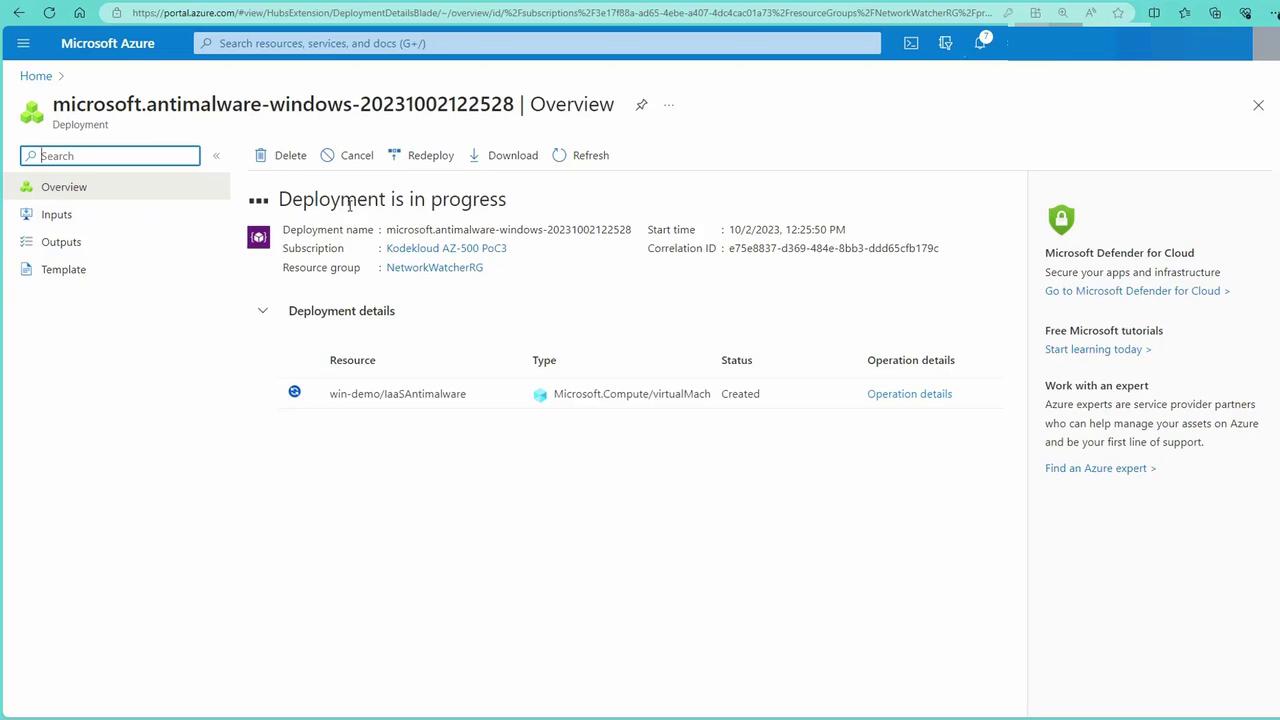Open the browser zoom magnifier icon
The width and height of the screenshot is (1280, 720).
(1063, 13)
